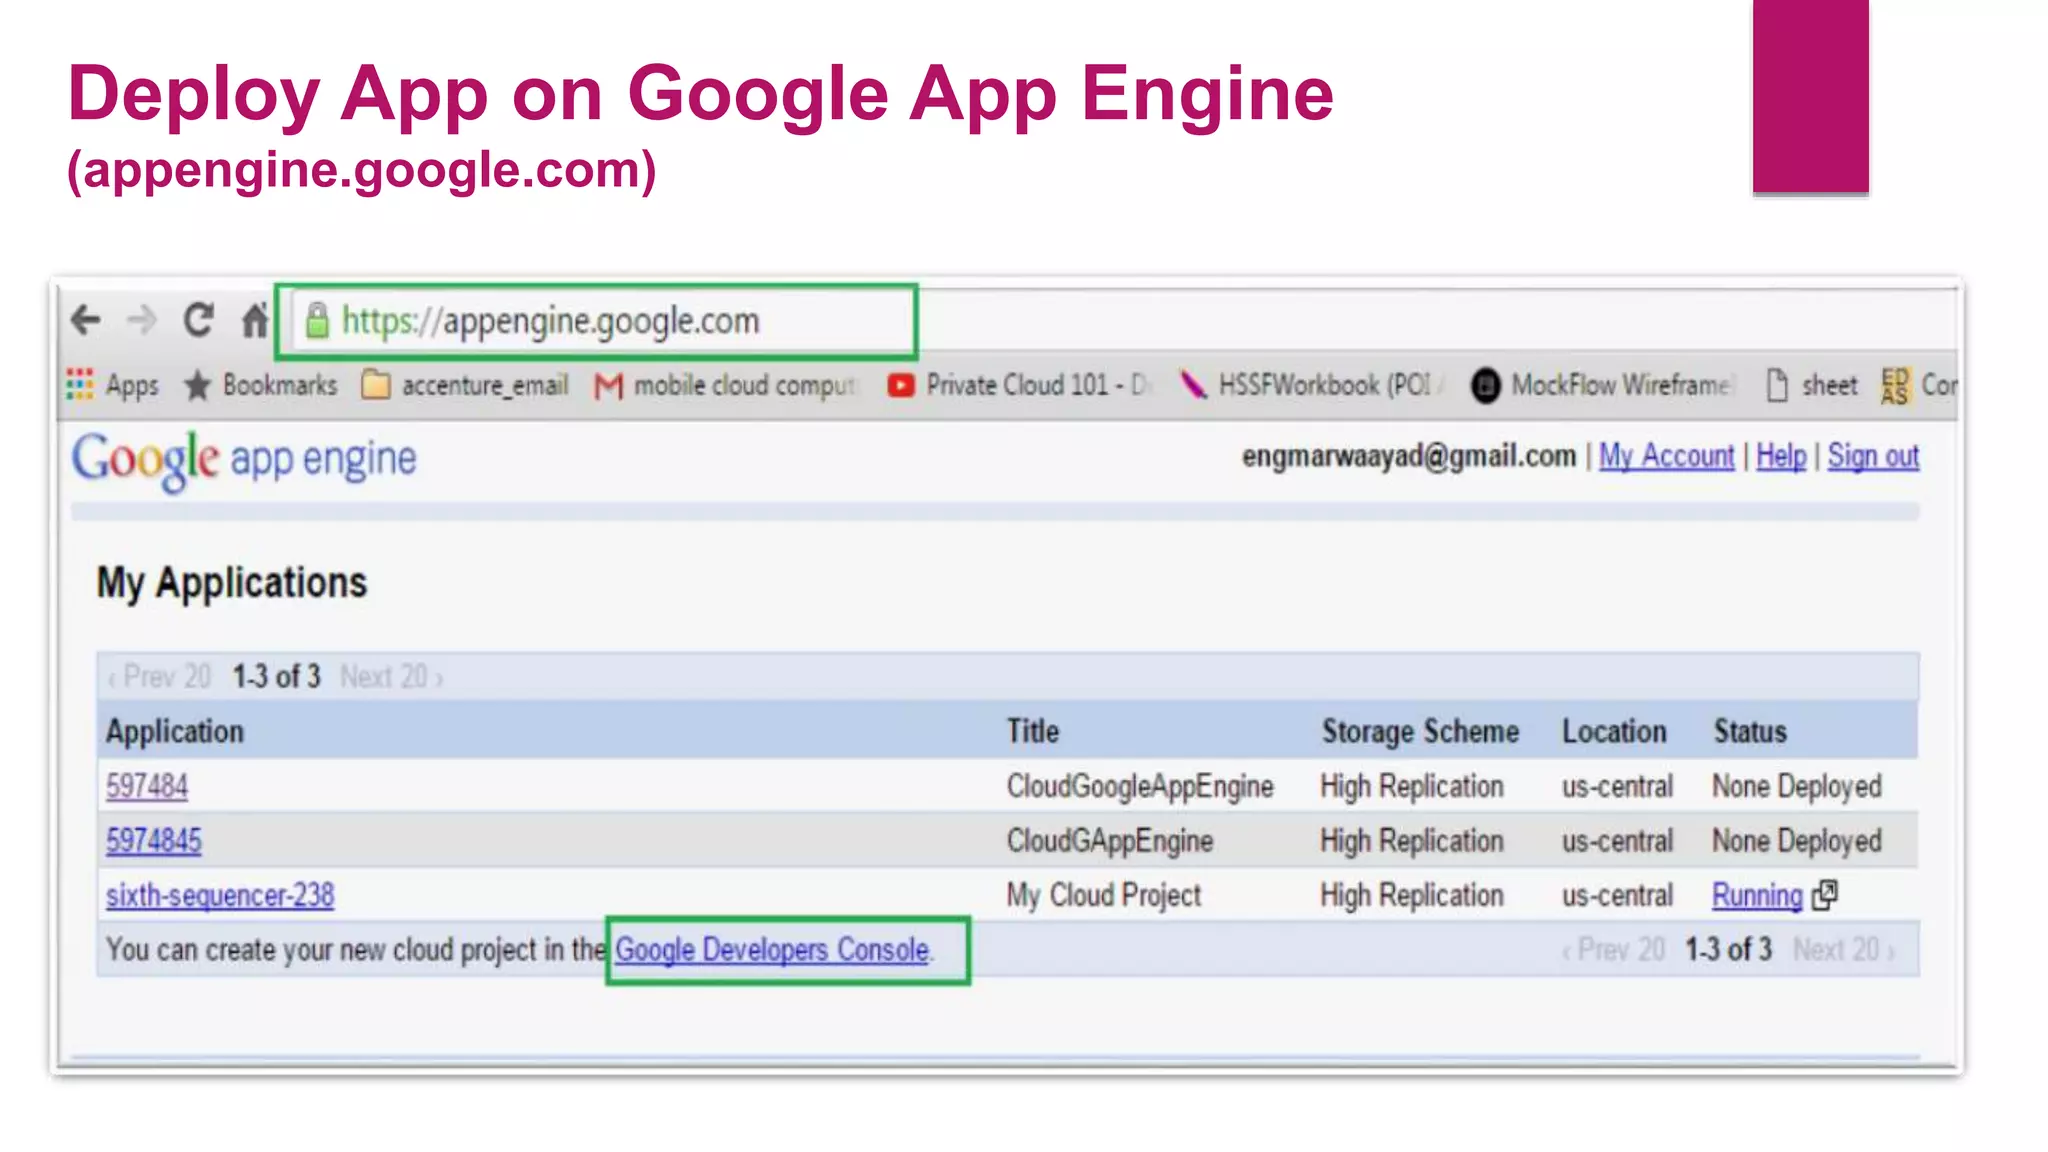
Task: Click Prev 20 in top pager
Action: coord(160,677)
